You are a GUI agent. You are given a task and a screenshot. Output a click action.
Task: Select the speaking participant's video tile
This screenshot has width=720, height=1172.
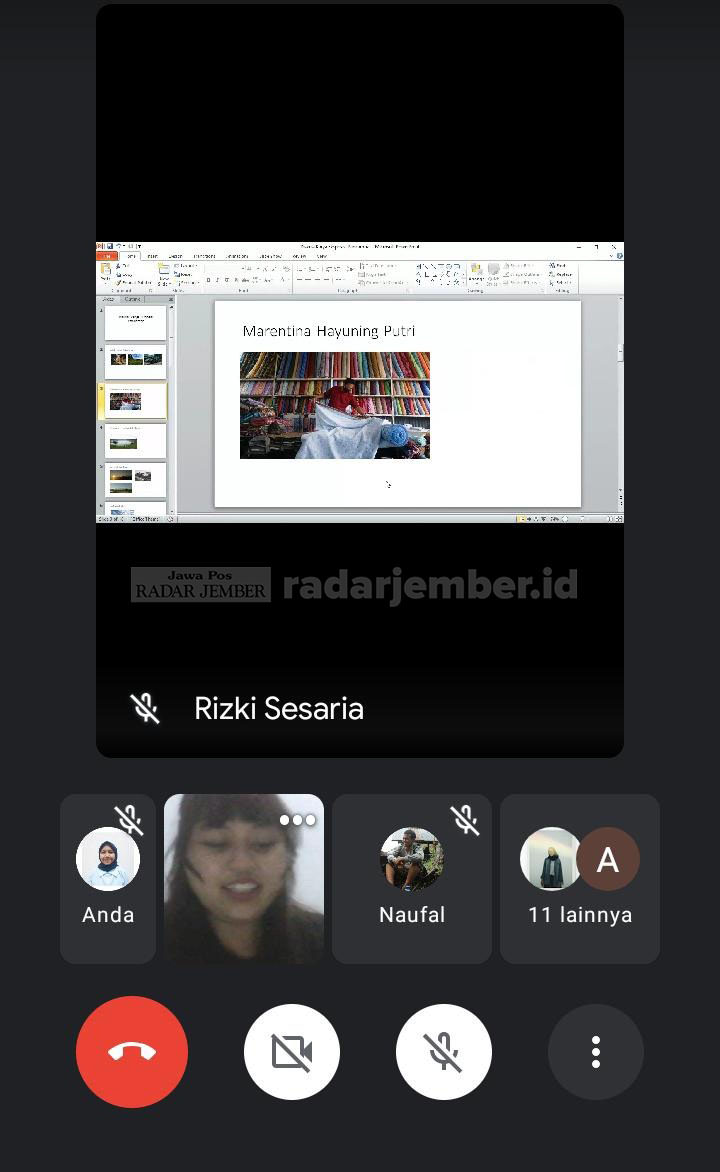[244, 878]
